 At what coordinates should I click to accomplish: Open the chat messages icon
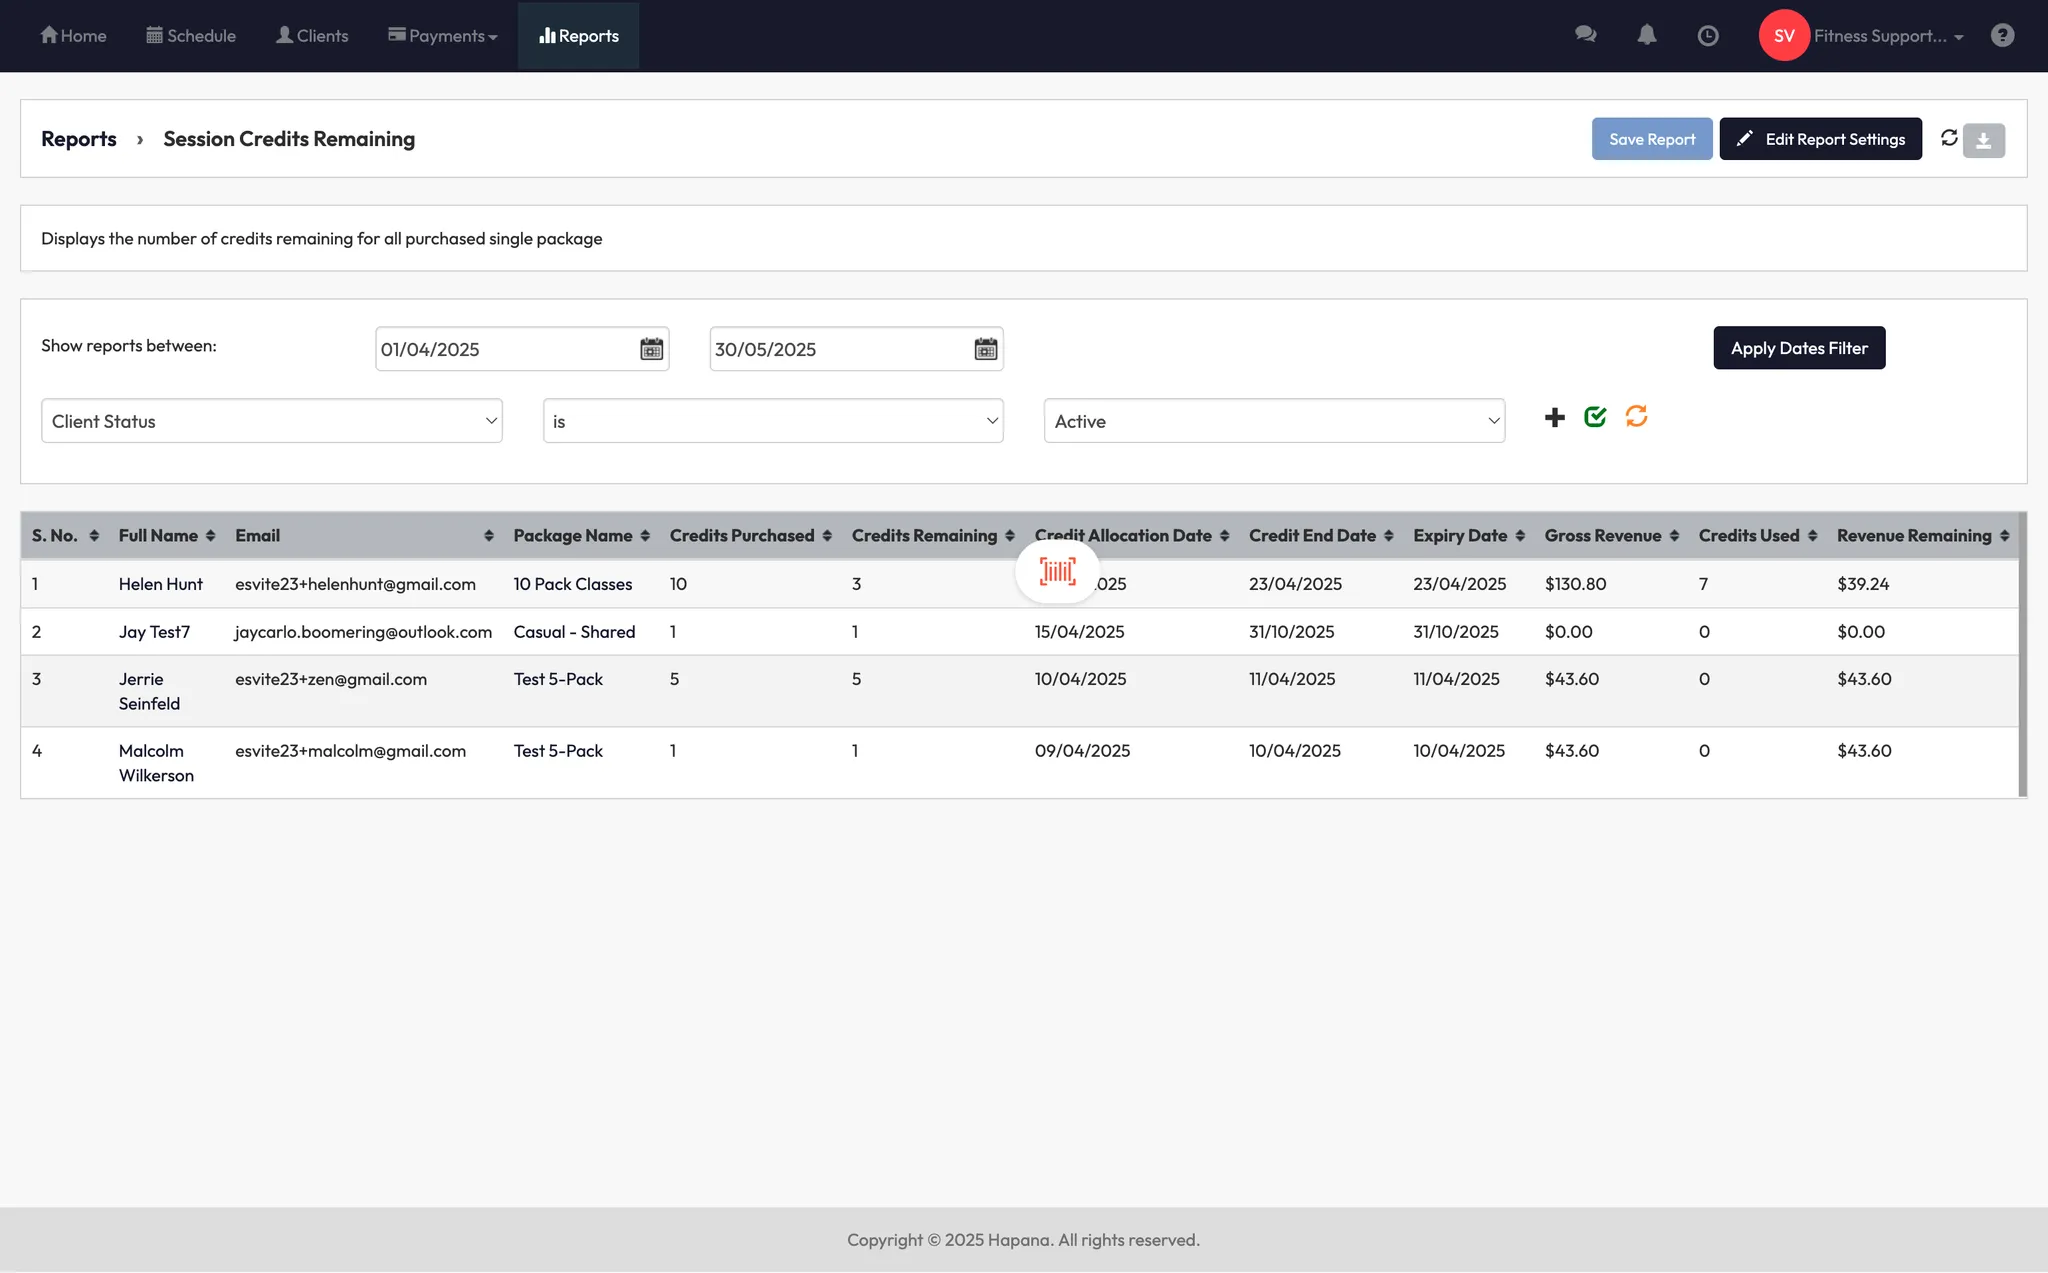[1585, 35]
